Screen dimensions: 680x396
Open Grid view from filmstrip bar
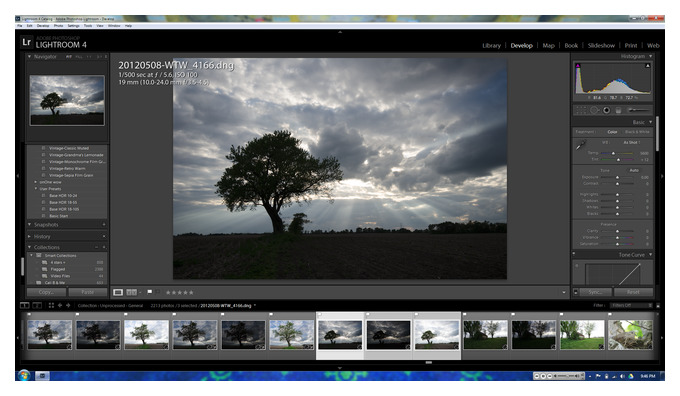pyautogui.click(x=51, y=305)
